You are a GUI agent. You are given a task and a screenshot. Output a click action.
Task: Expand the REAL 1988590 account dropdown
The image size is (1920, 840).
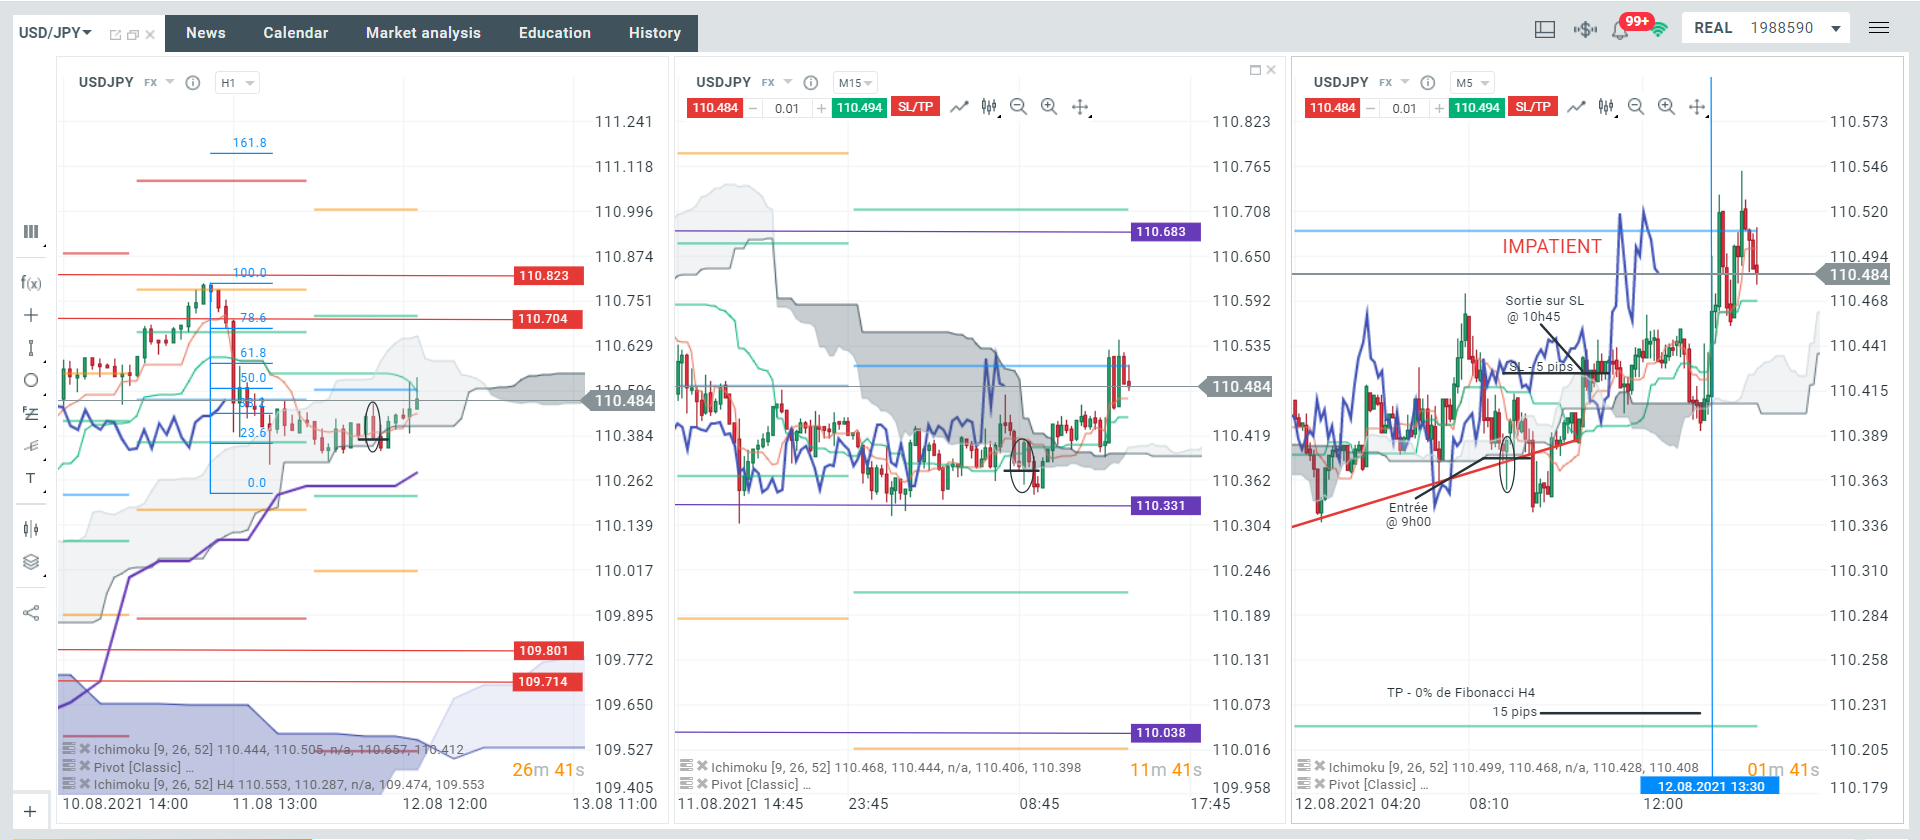(1766, 28)
